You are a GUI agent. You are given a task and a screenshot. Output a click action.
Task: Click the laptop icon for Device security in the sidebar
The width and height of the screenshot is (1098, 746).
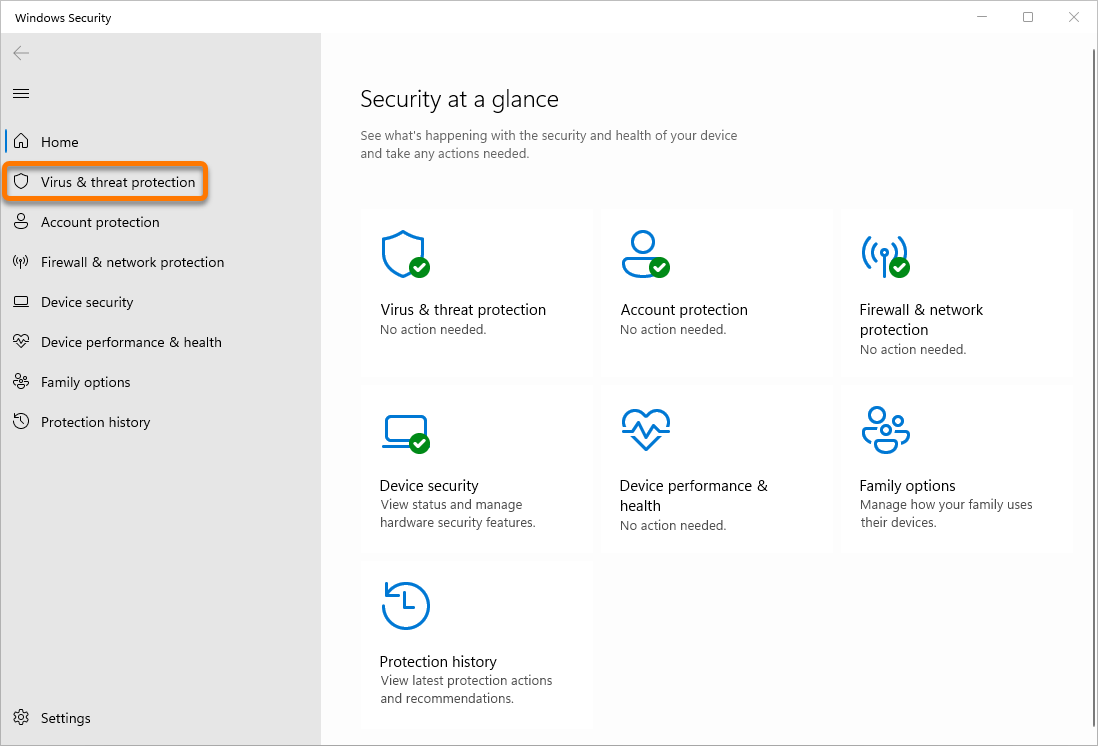(x=21, y=302)
